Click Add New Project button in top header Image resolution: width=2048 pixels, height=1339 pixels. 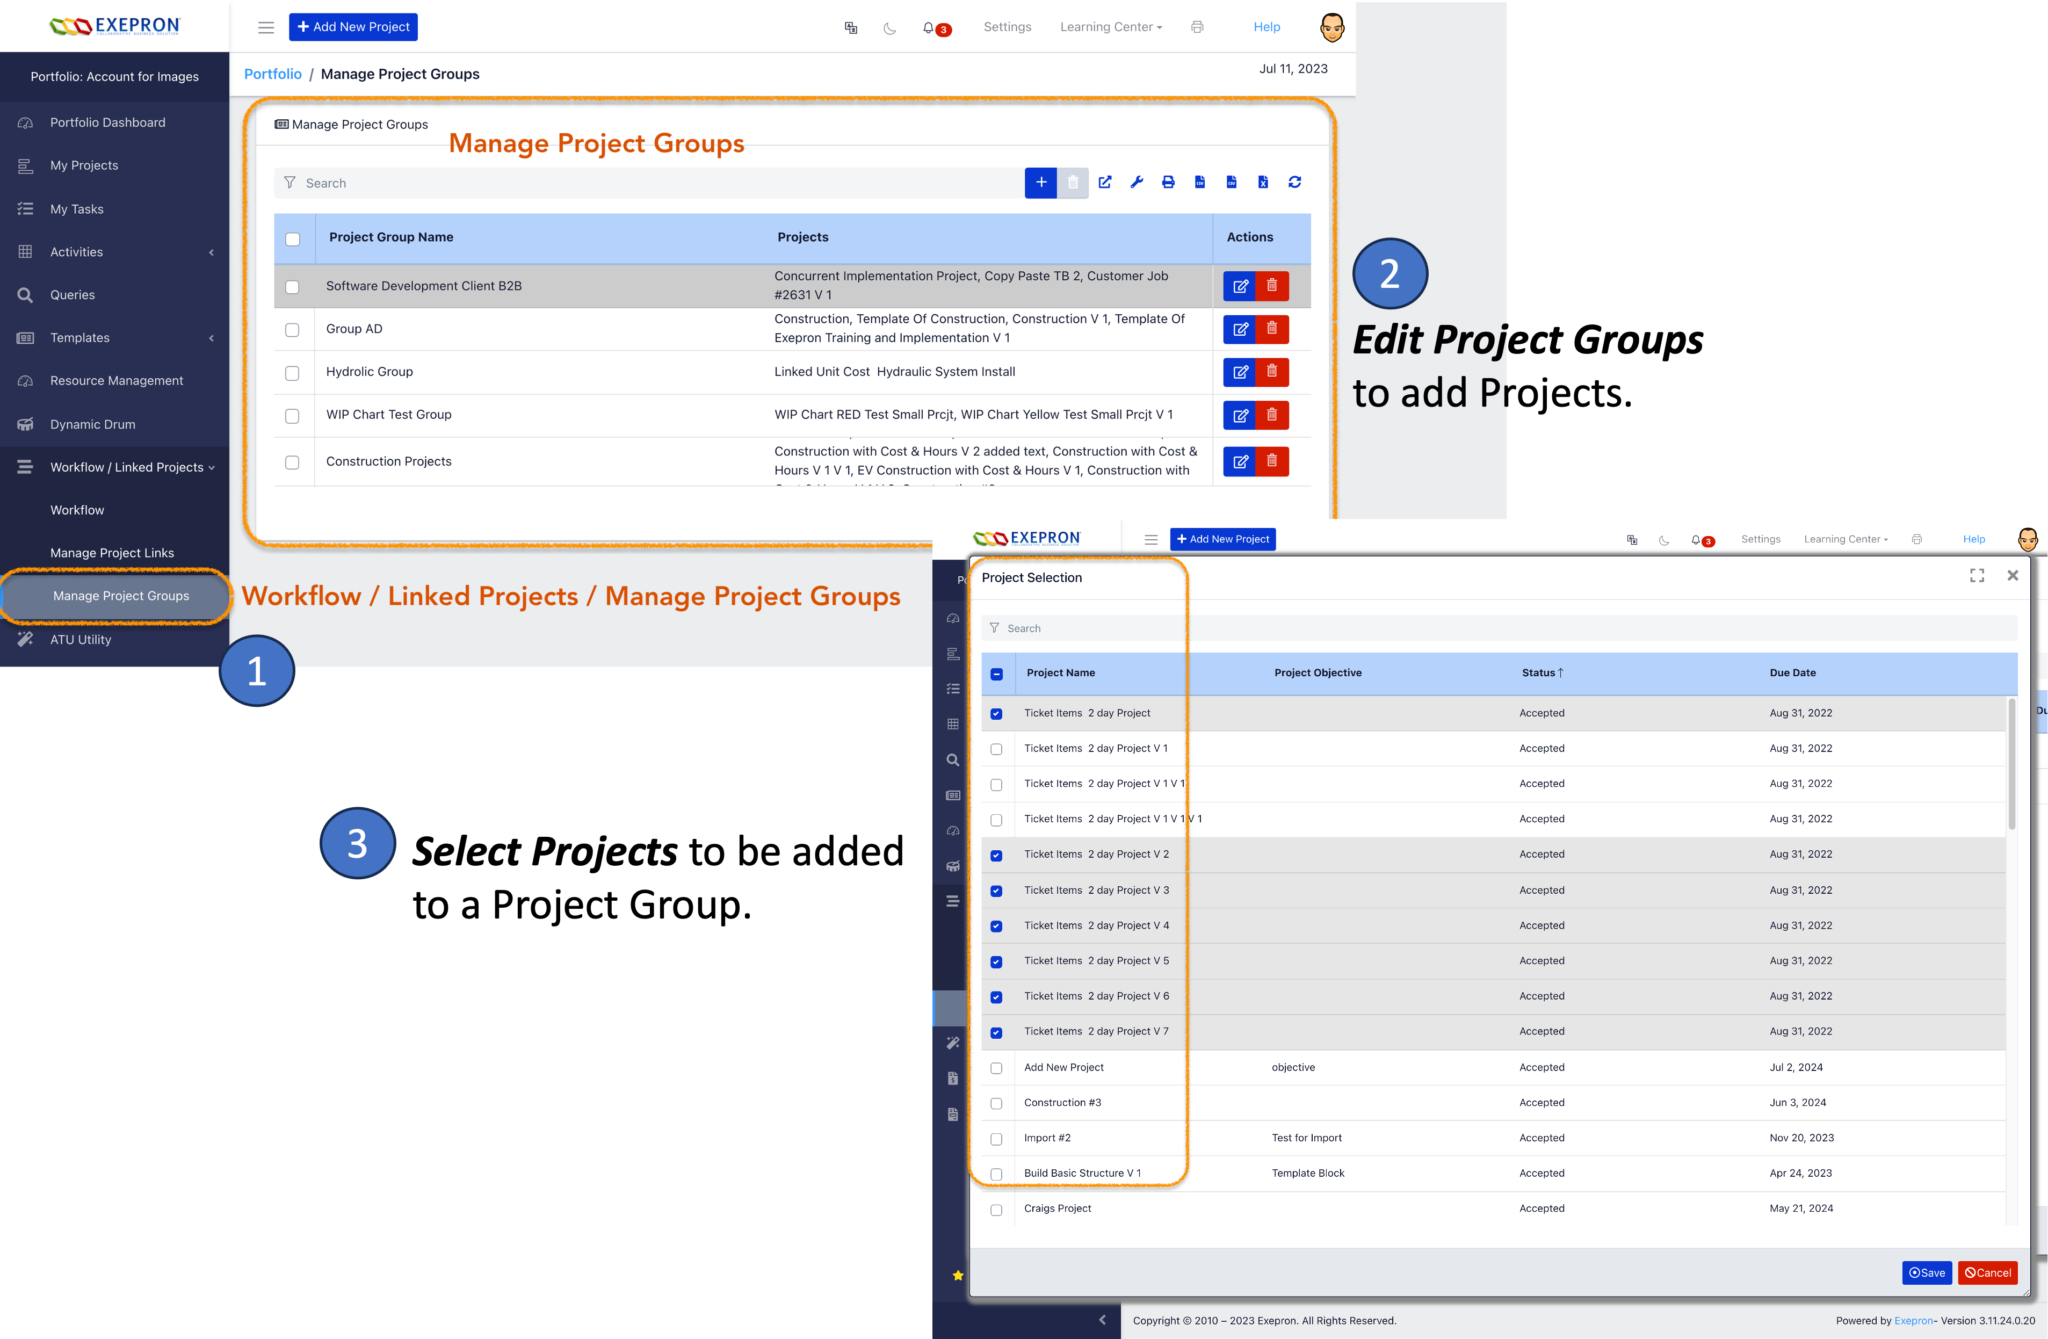pyautogui.click(x=353, y=27)
